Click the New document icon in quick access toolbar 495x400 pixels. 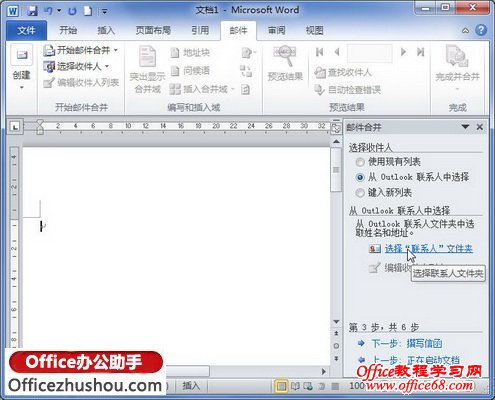[x=88, y=11]
